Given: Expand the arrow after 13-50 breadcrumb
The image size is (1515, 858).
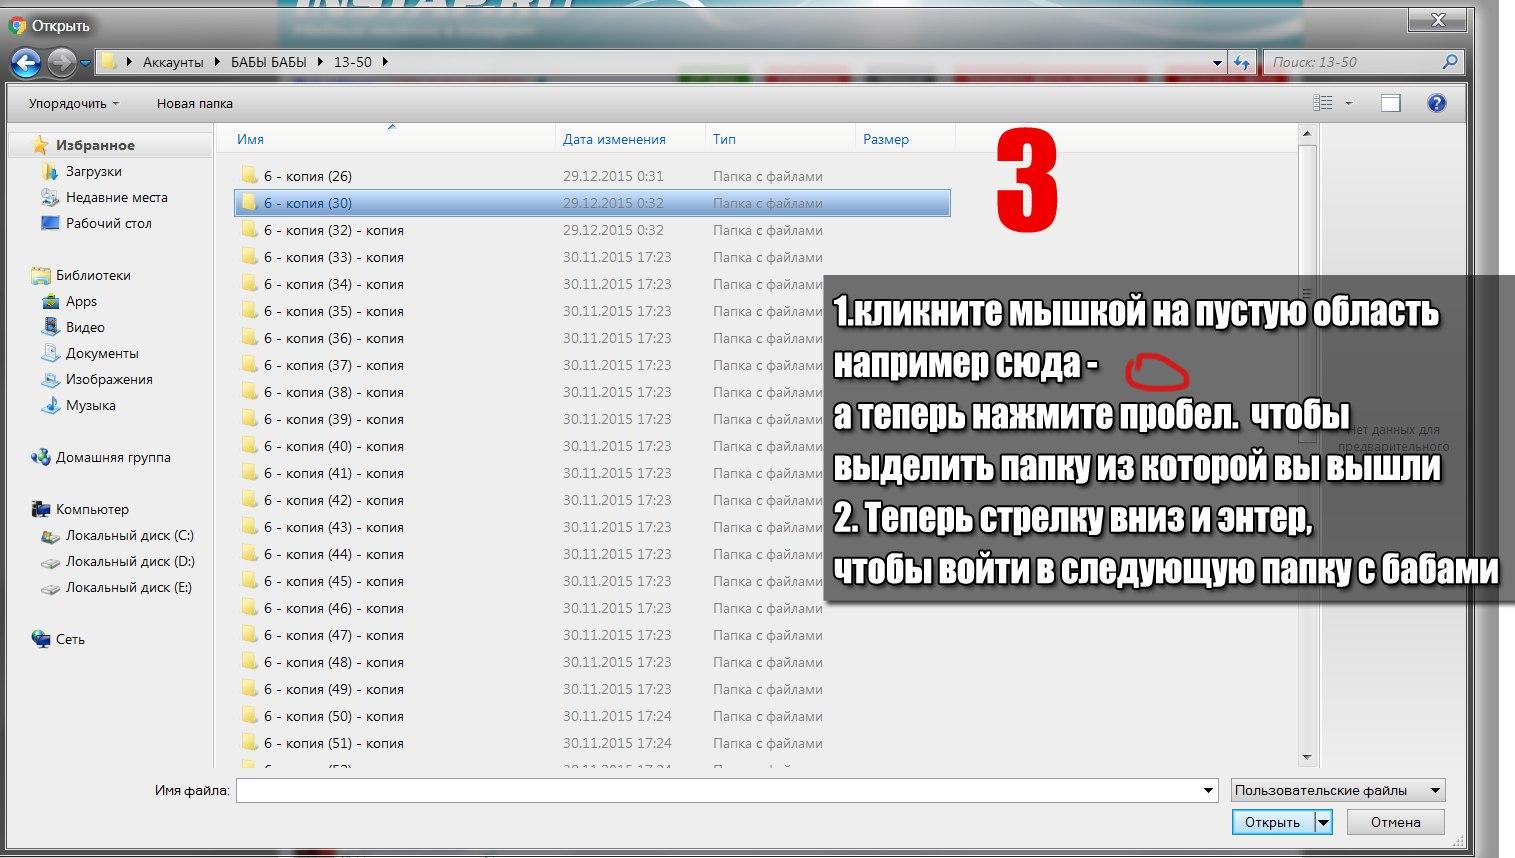Looking at the screenshot, I should [385, 62].
